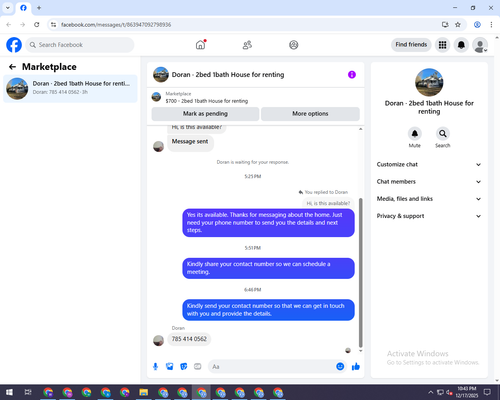Screen dimensions: 500x400
Task: Click the Mark as pending button
Action: coord(205,114)
